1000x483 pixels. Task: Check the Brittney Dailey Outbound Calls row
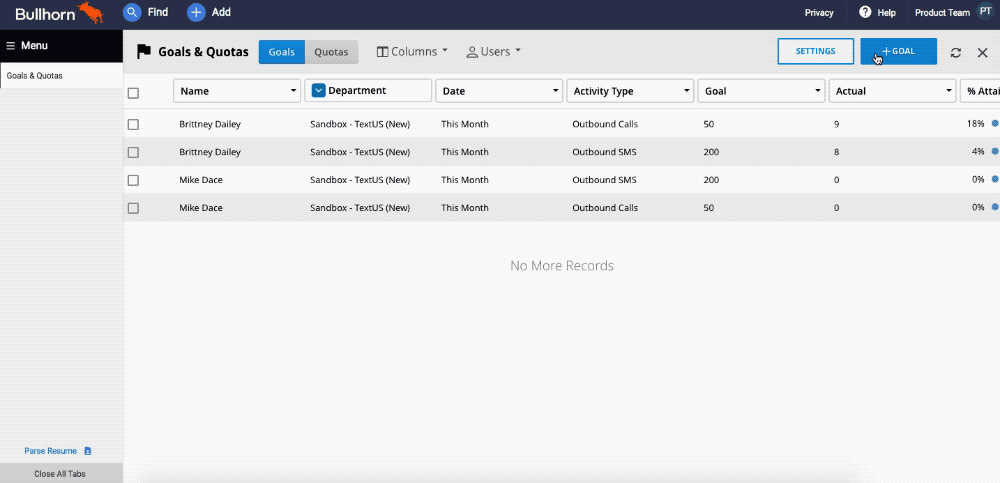click(133, 125)
